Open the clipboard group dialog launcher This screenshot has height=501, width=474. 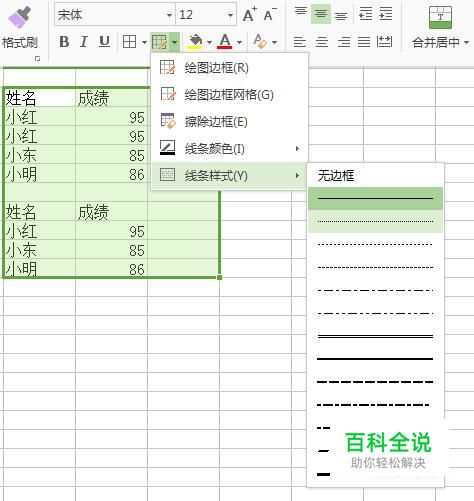point(37,59)
